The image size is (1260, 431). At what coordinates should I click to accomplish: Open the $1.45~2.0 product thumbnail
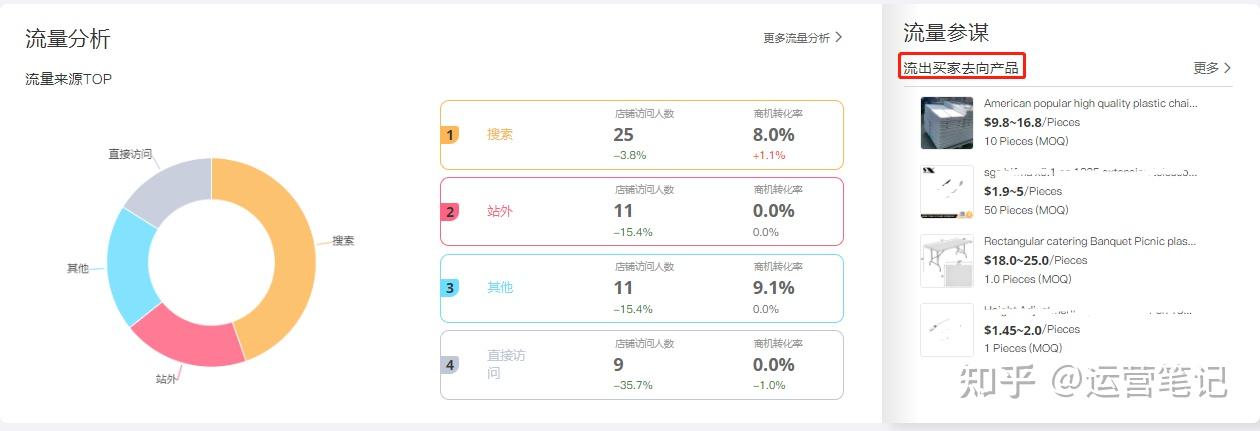coord(946,330)
